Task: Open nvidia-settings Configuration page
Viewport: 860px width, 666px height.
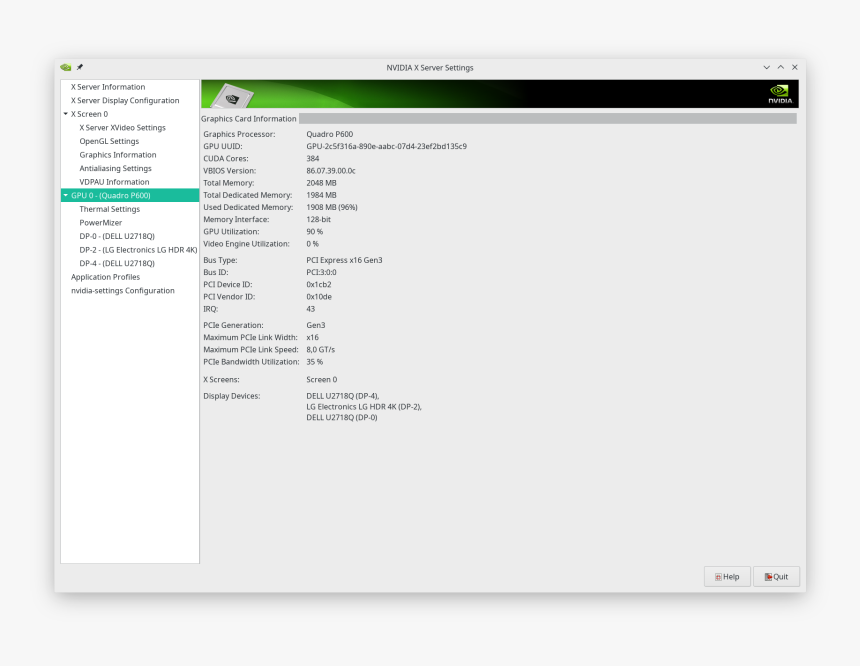Action: point(123,291)
